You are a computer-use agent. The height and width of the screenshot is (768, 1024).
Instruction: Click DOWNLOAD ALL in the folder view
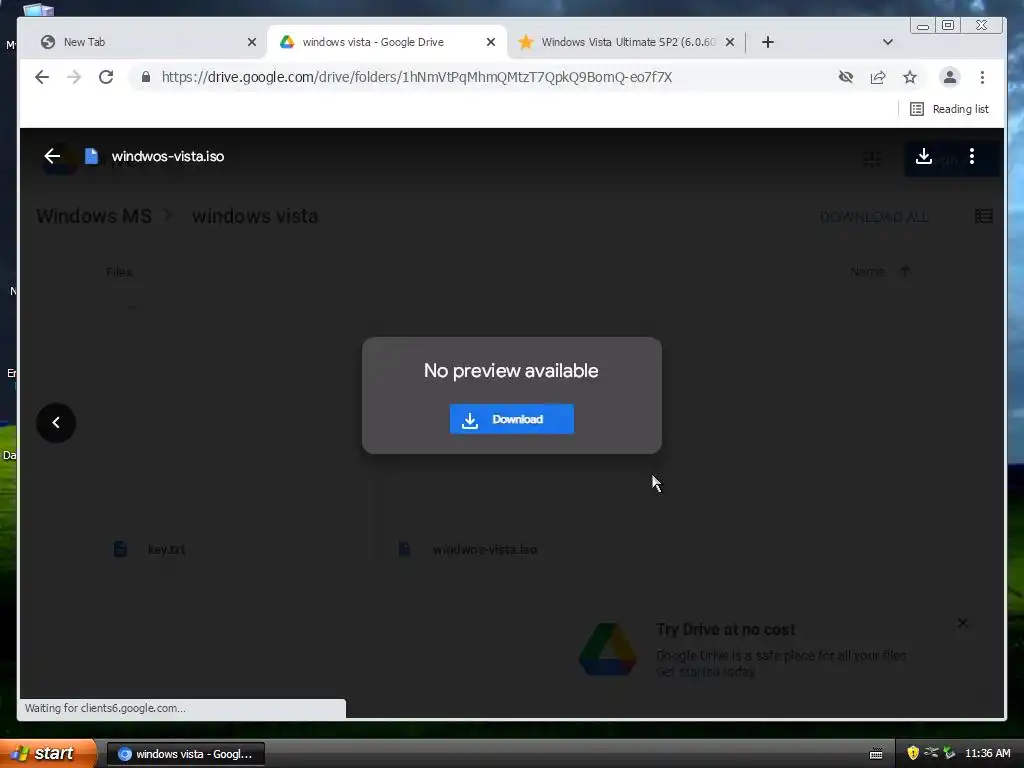click(874, 217)
